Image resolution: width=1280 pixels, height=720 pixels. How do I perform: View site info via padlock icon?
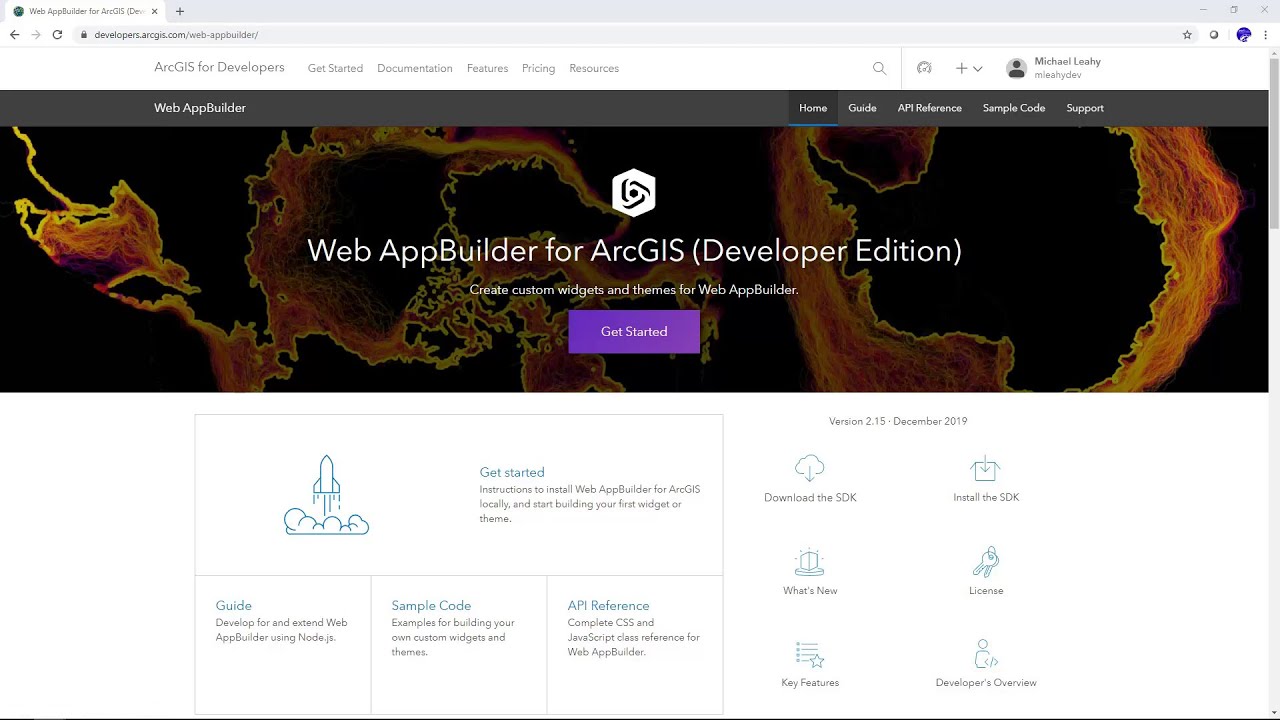pyautogui.click(x=84, y=35)
